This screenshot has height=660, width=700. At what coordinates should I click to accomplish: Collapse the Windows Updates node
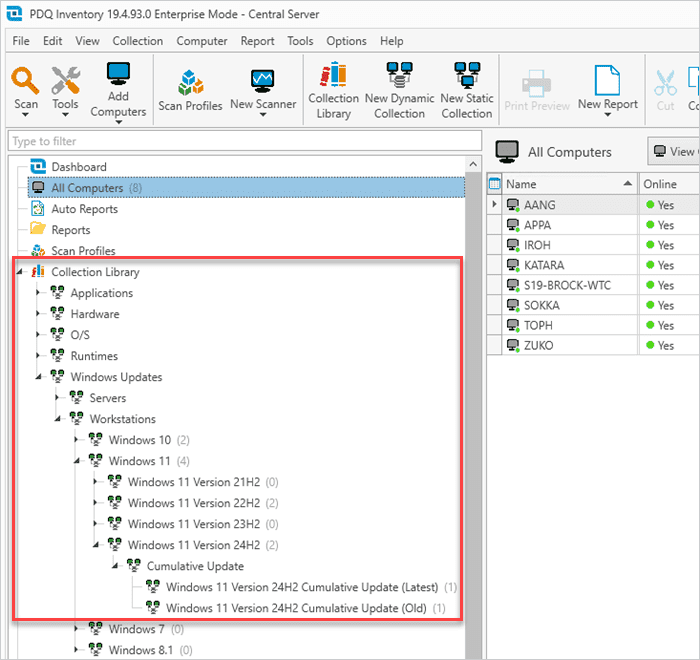(39, 377)
